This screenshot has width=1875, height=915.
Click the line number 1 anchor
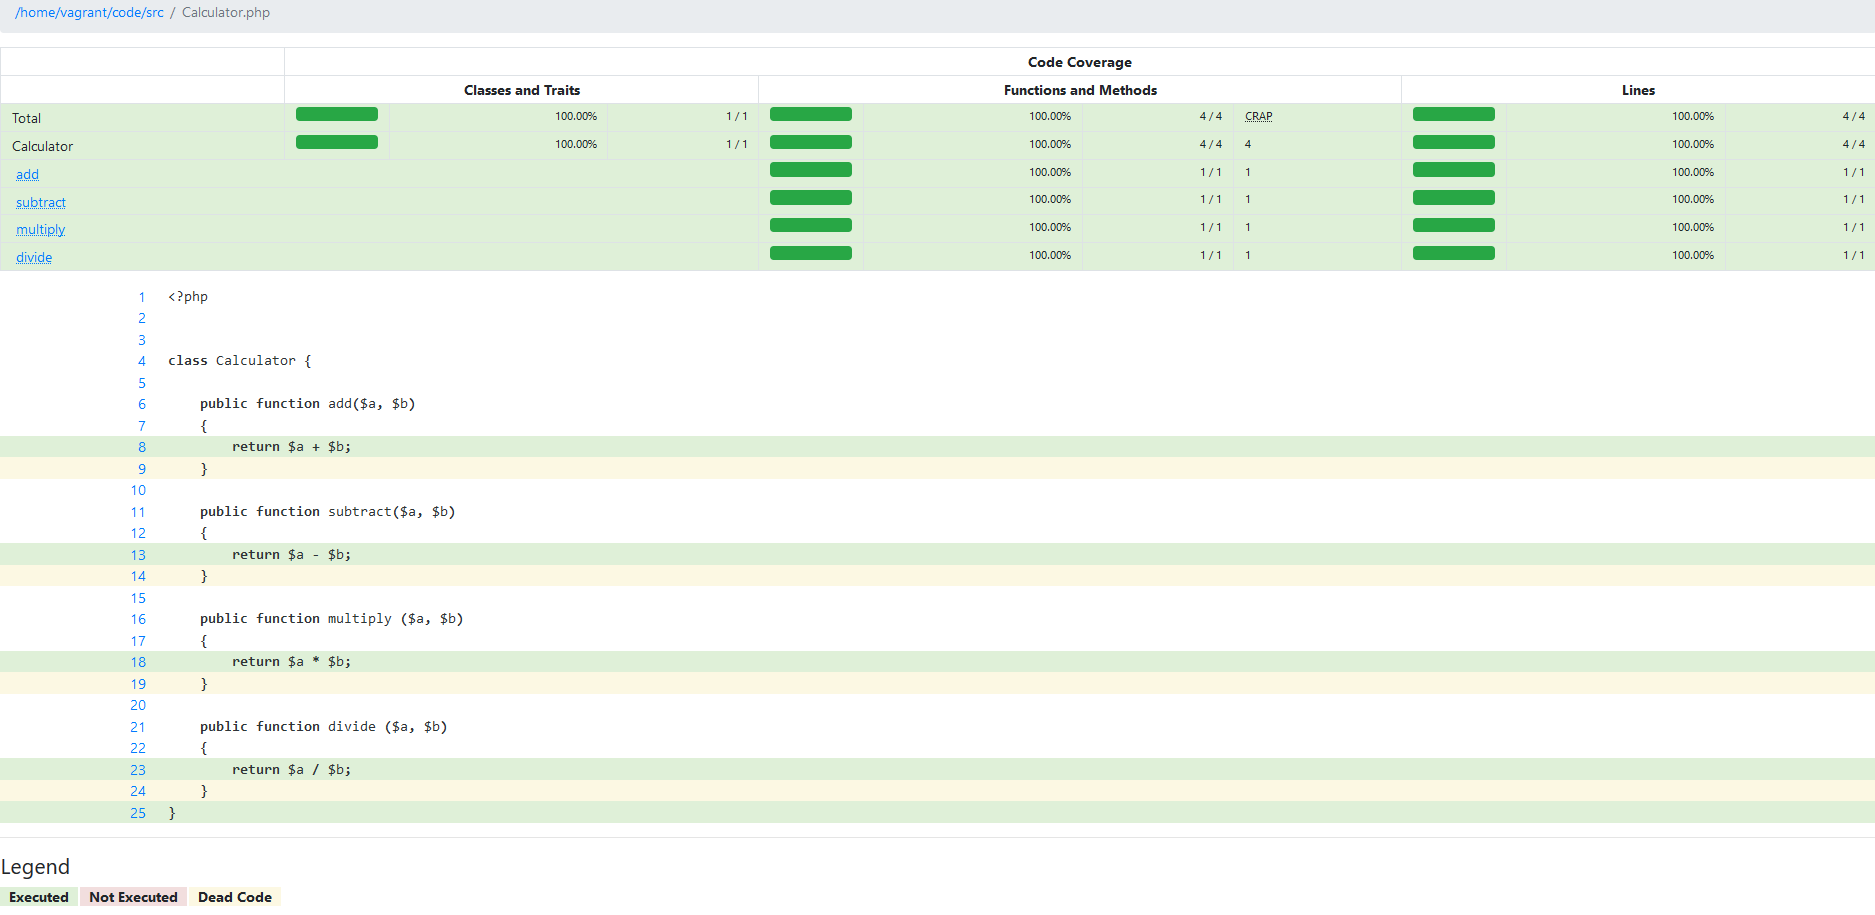(142, 297)
